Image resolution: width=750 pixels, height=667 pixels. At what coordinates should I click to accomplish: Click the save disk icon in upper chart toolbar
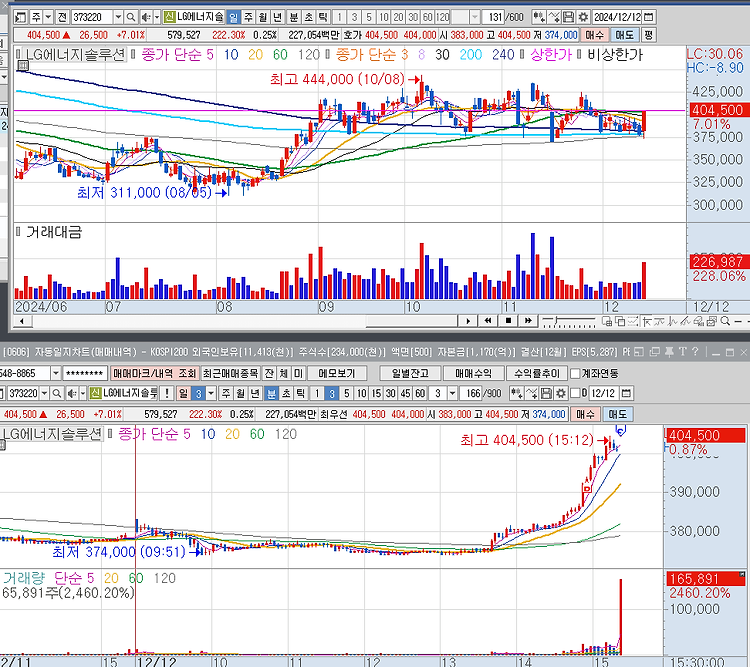coord(569,18)
